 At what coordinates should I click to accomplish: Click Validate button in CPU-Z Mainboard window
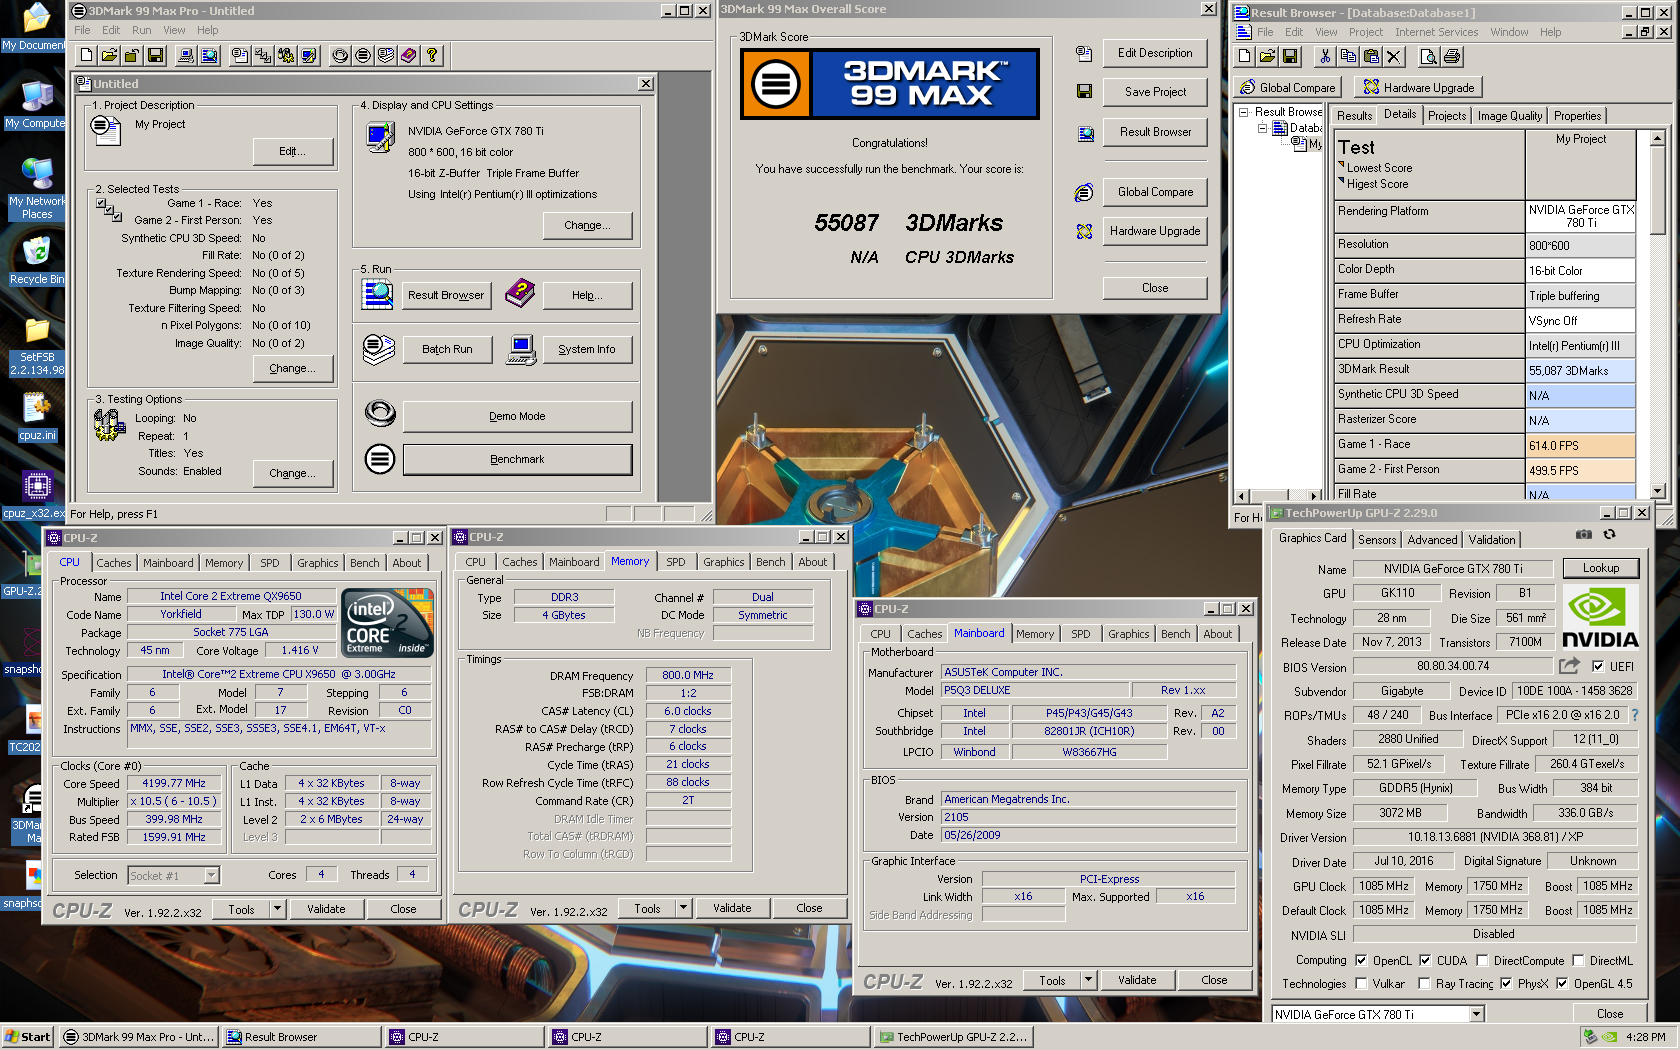click(1137, 980)
